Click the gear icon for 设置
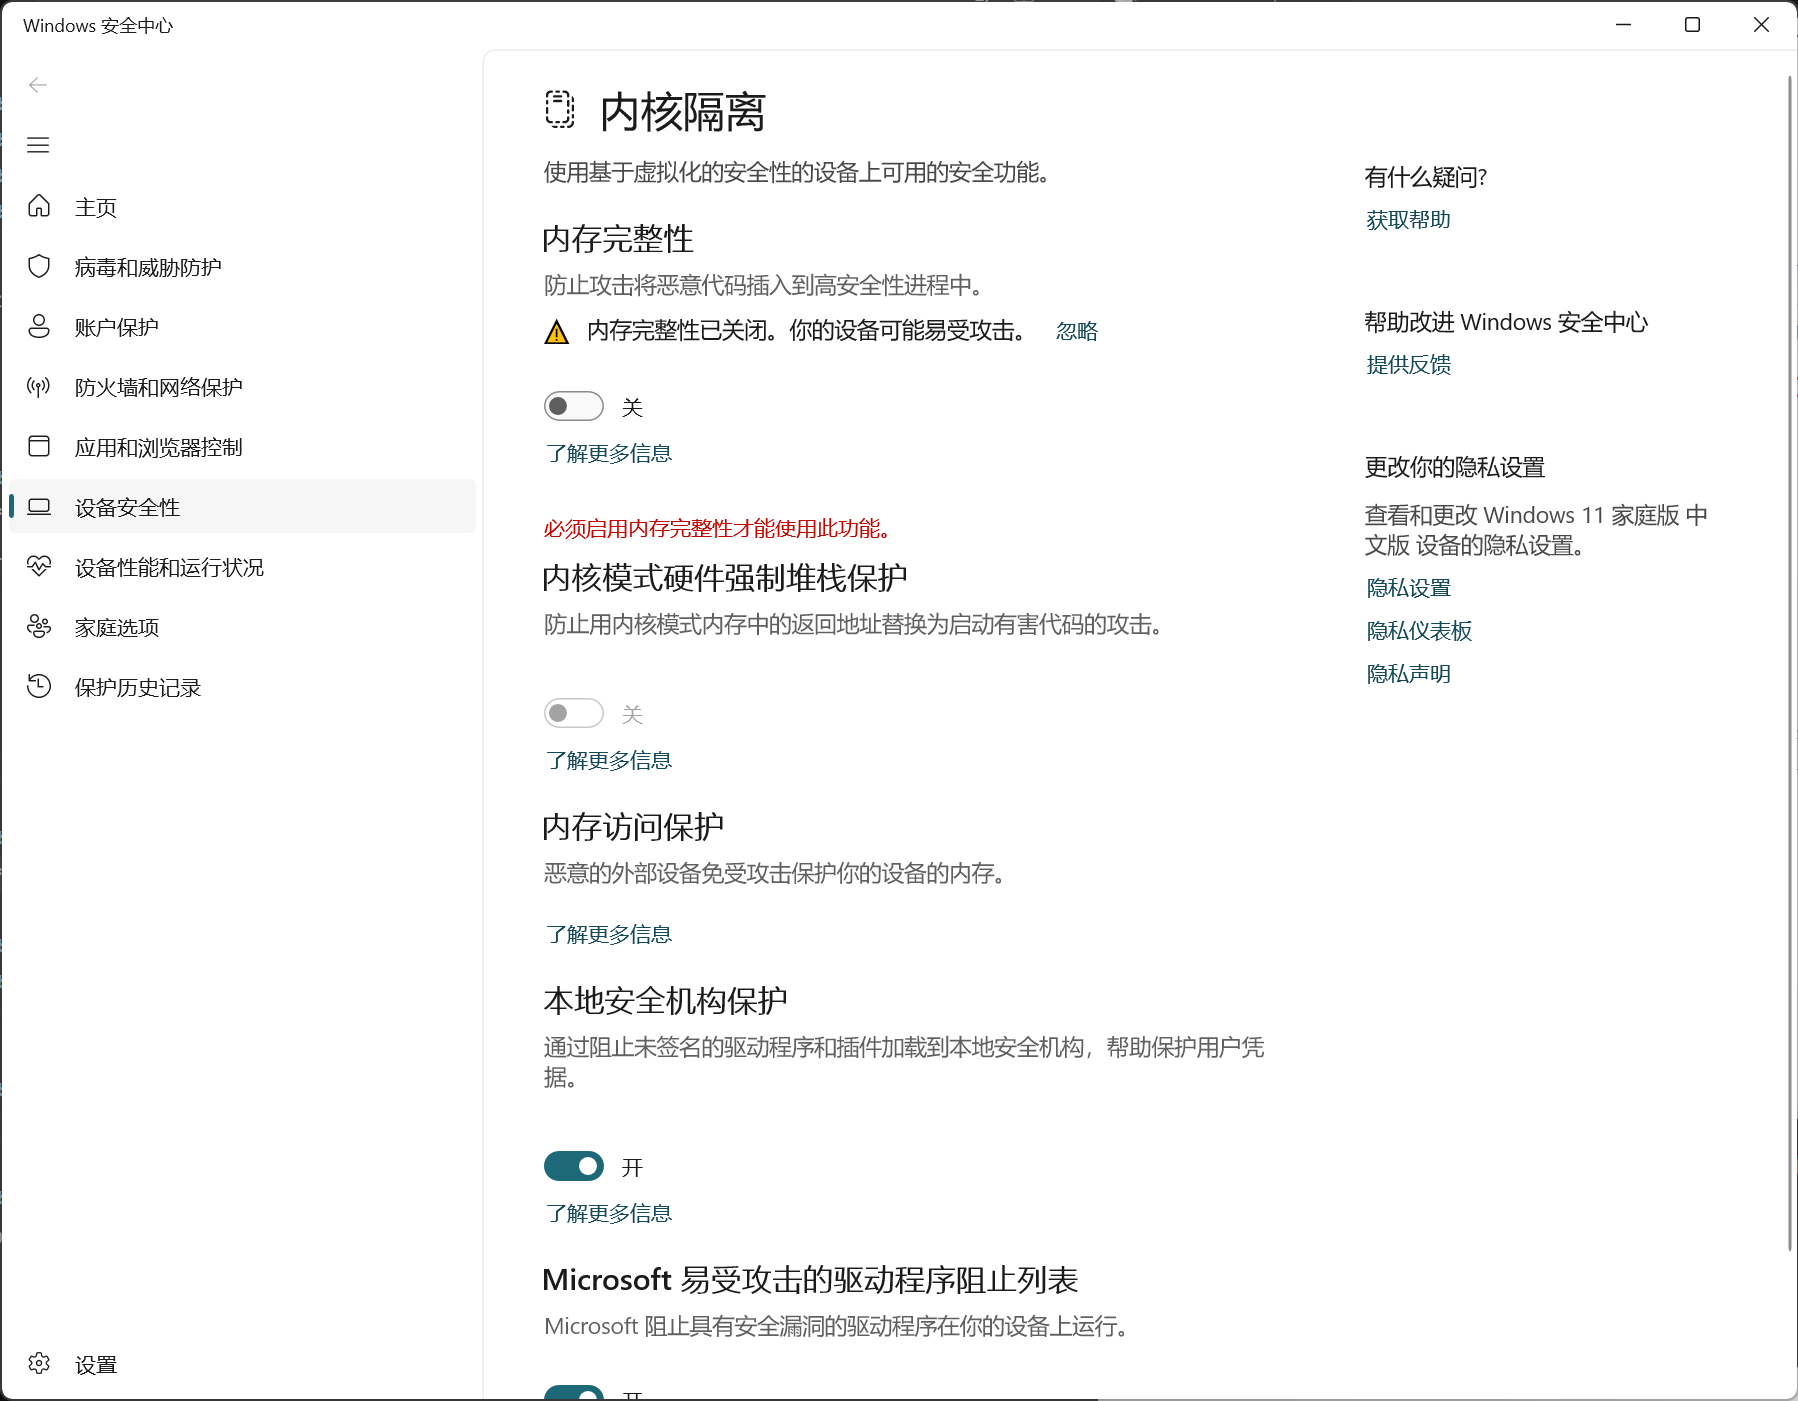The image size is (1798, 1401). 39,1363
